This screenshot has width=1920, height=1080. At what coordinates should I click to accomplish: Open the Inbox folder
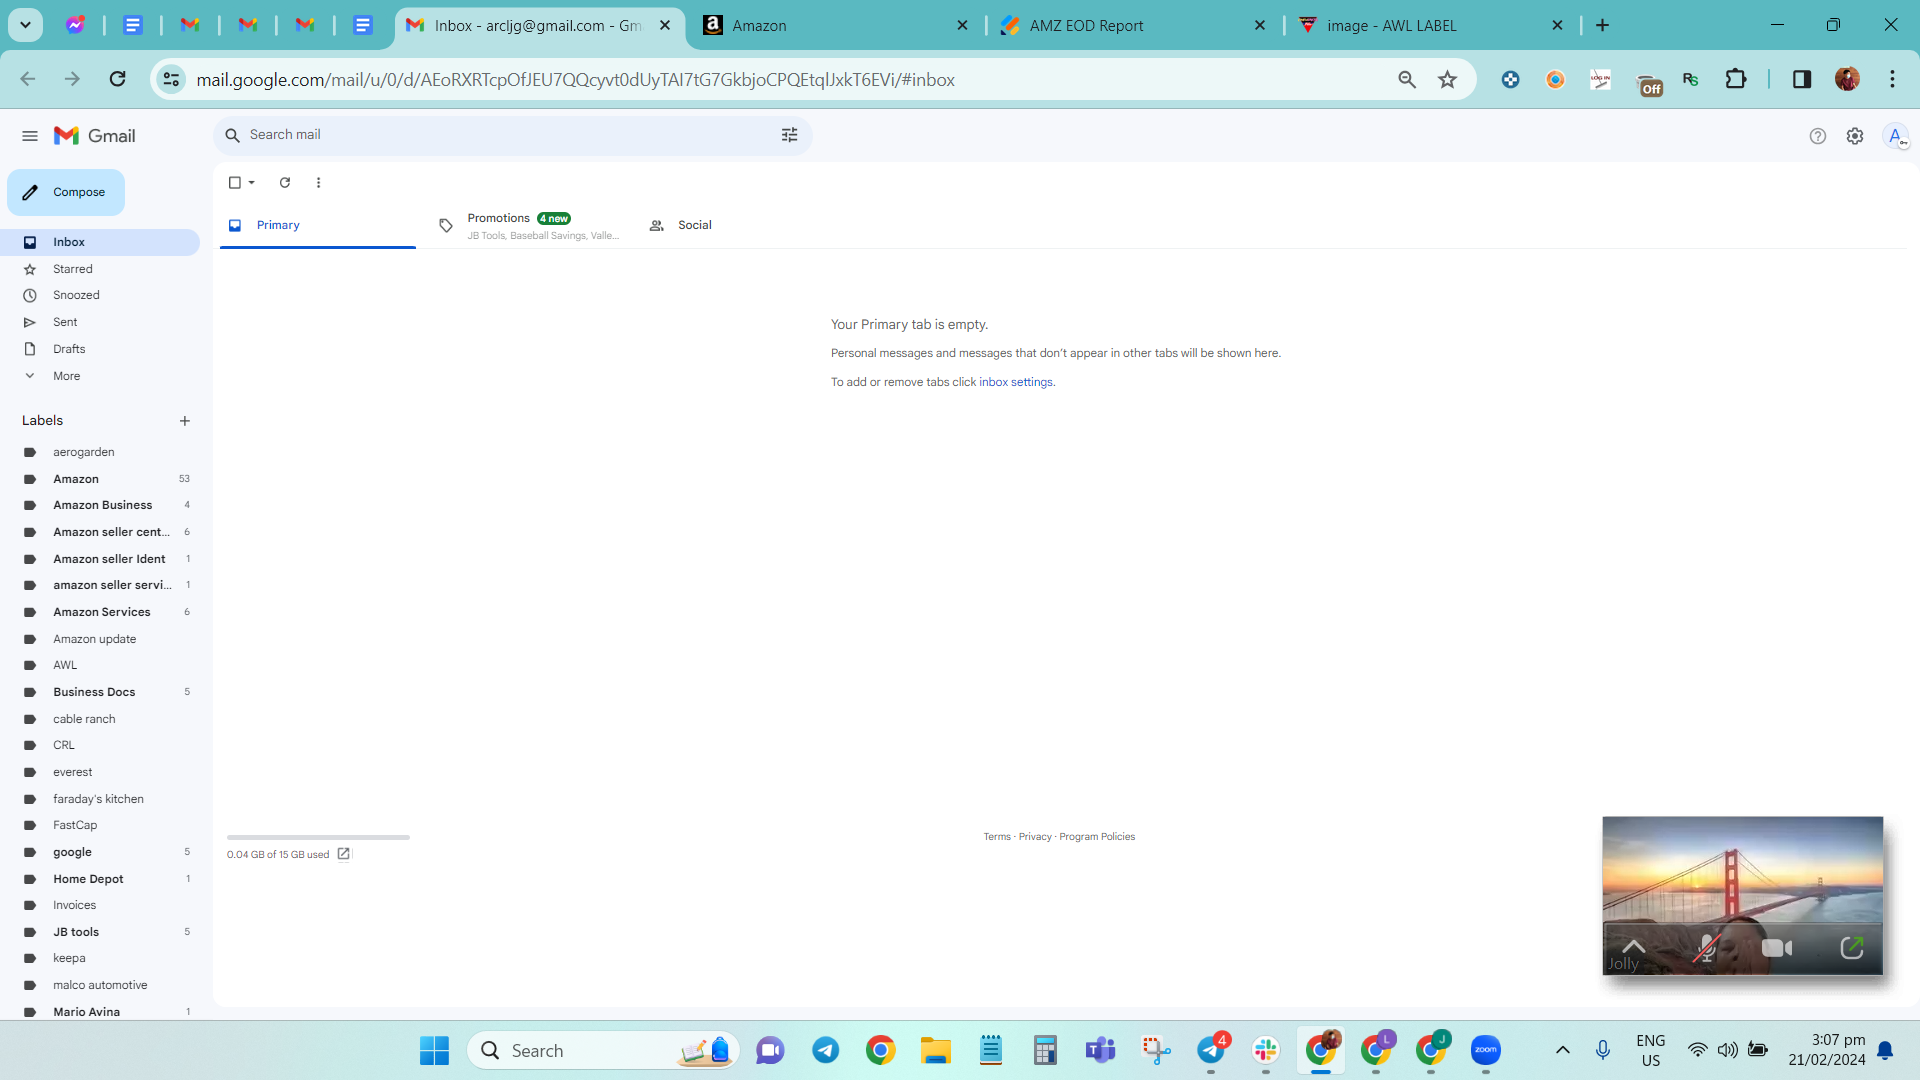coord(100,242)
